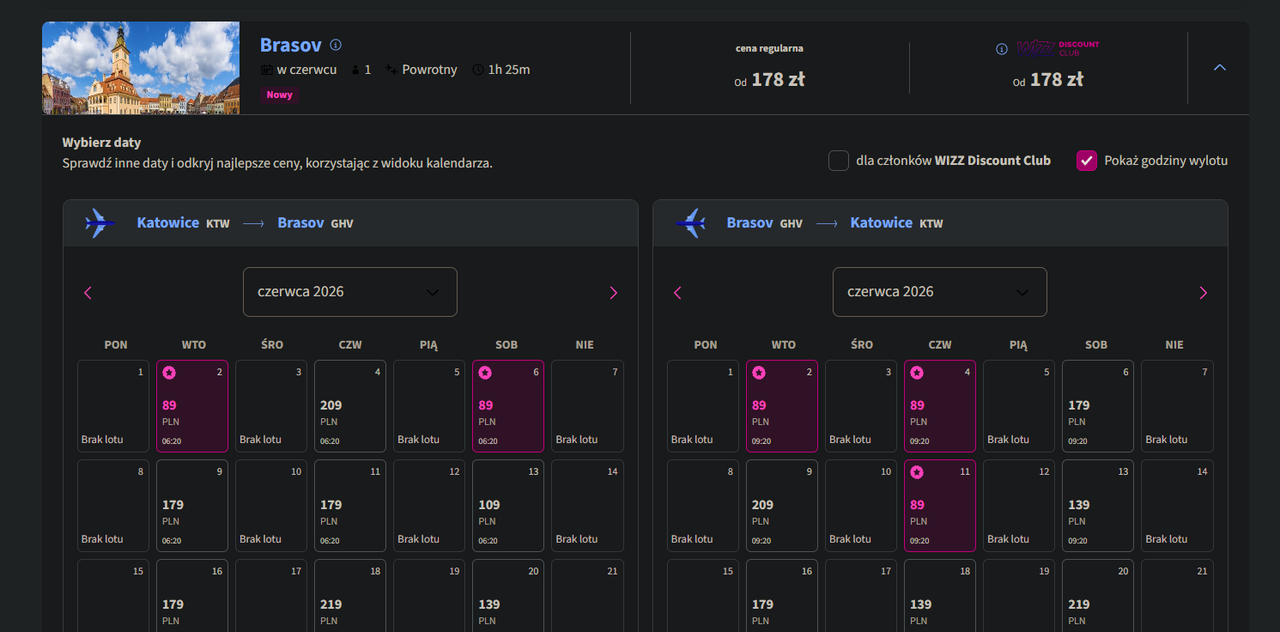1280x632 pixels.
Task: Click 09:20 departure time on return June 6
Action: 1078,441
